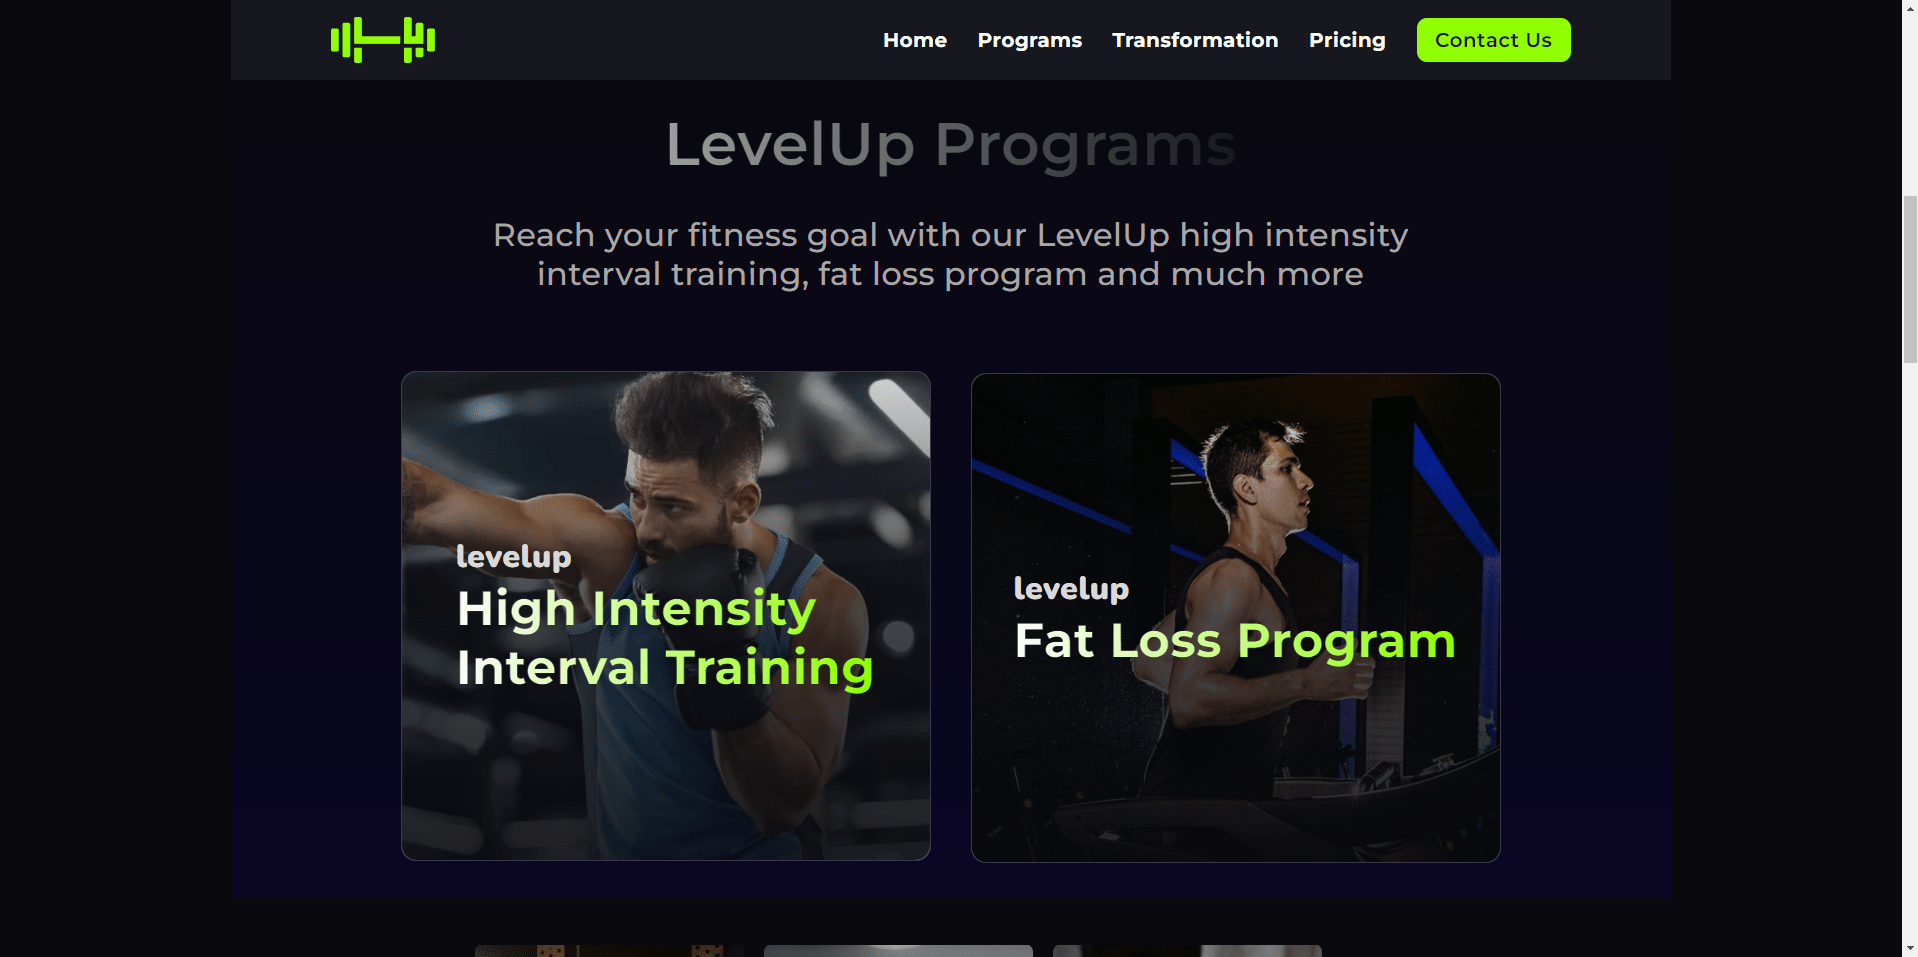The image size is (1918, 957).
Task: Click scrollbar track below the thumb
Action: point(1910,650)
